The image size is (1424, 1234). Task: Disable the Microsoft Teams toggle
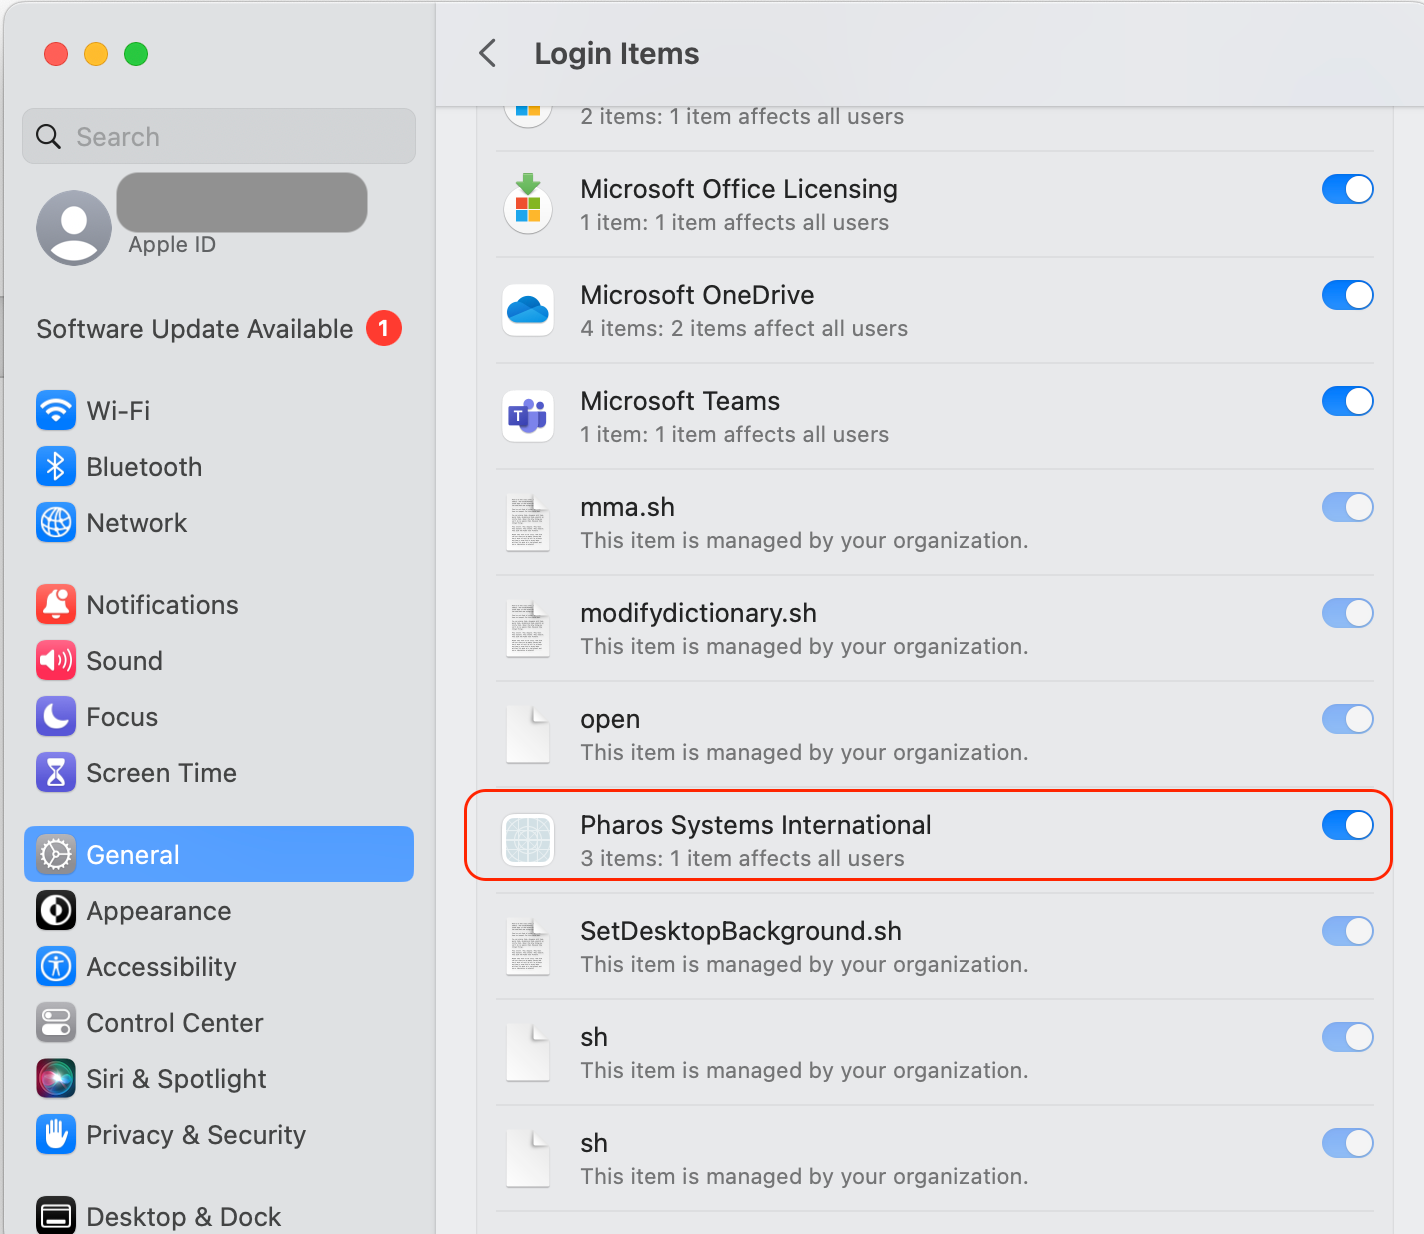point(1348,401)
